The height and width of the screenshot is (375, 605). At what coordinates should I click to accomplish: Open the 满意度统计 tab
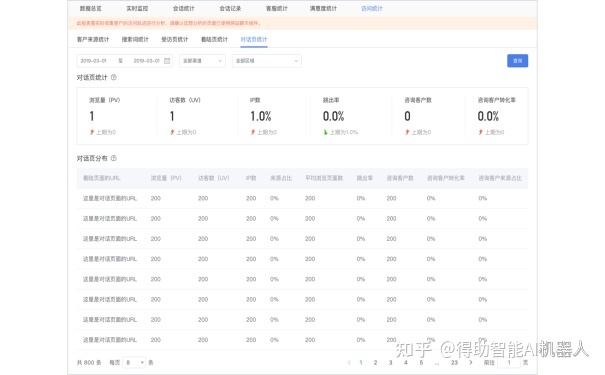click(323, 8)
